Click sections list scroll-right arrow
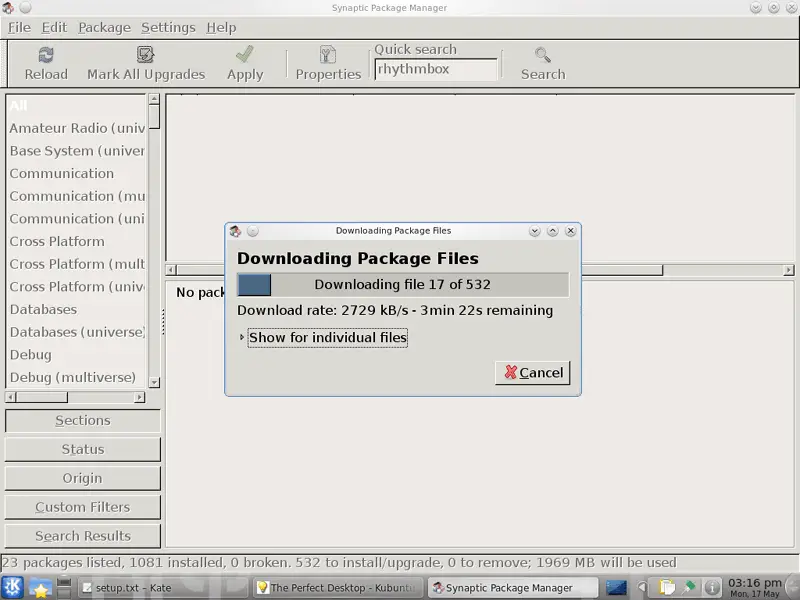Viewport: 800px width, 600px height. pos(139,397)
